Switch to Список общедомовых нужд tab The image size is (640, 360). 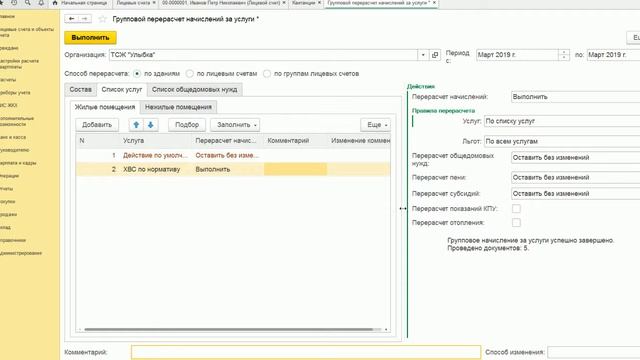194,89
